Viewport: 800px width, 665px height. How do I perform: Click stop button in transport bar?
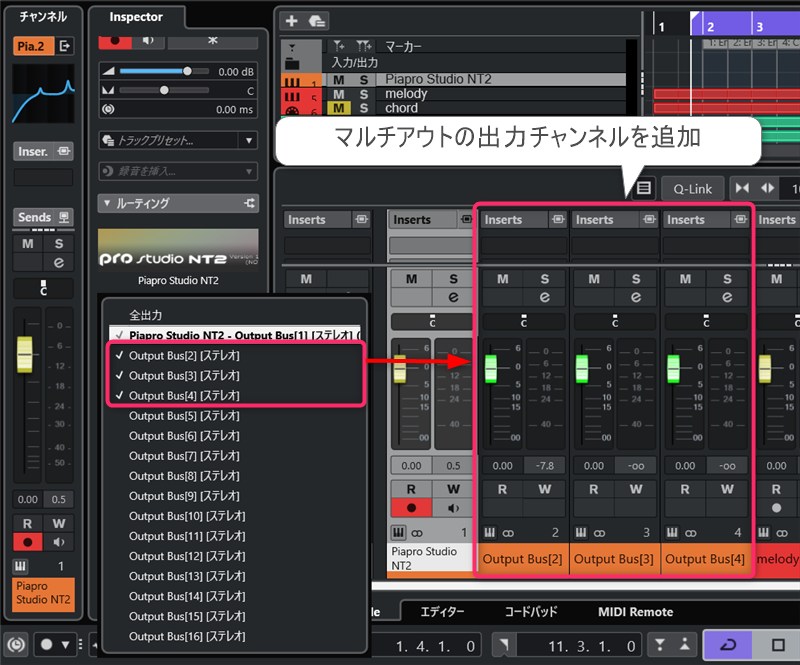pyautogui.click(x=778, y=645)
